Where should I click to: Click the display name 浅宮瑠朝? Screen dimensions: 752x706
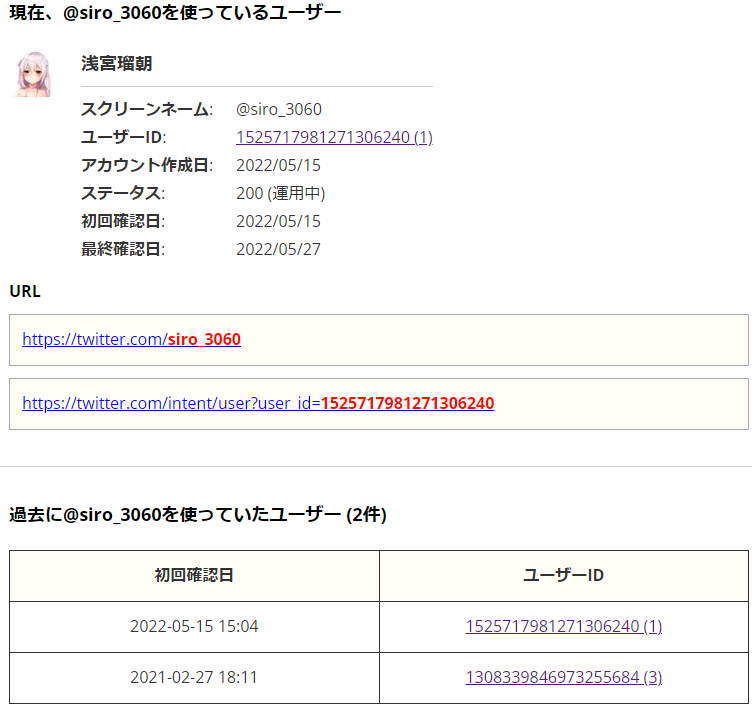(117, 63)
